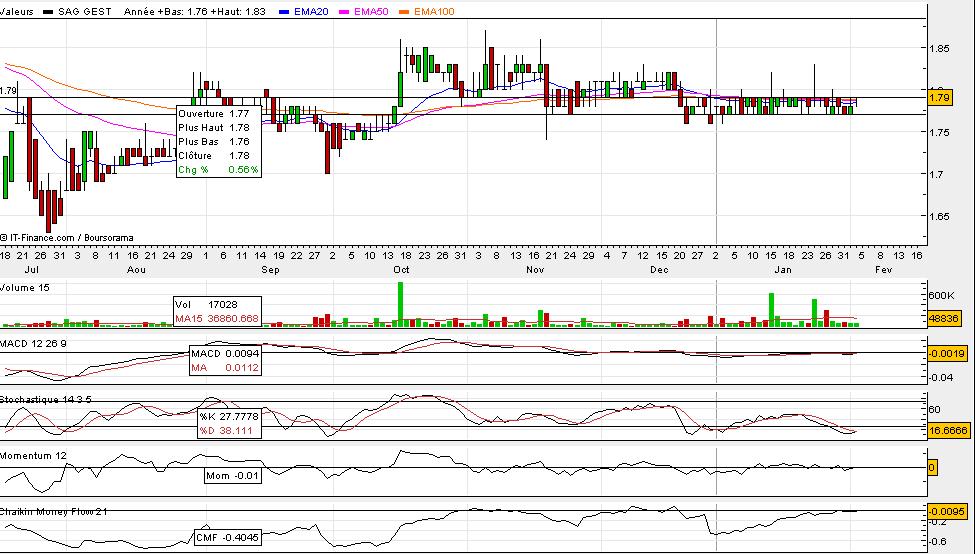Click the stochastic value tag 16.6666

pyautogui.click(x=945, y=427)
